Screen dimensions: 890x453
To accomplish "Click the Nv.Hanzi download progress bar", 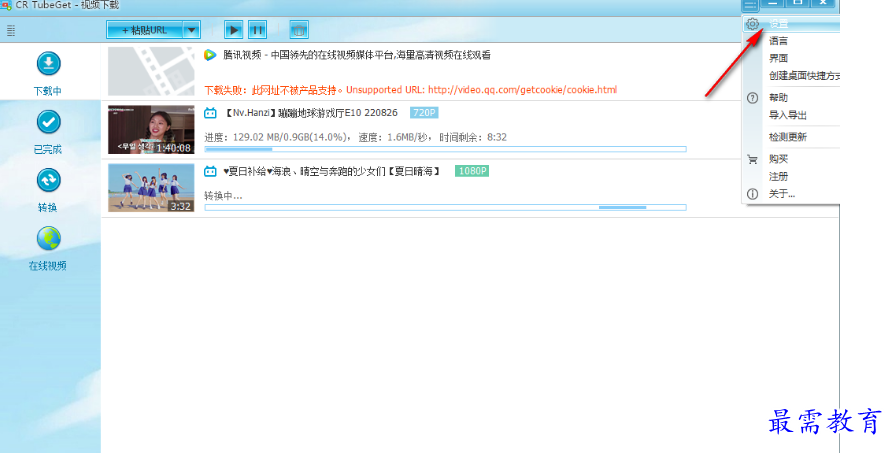I will [446, 149].
